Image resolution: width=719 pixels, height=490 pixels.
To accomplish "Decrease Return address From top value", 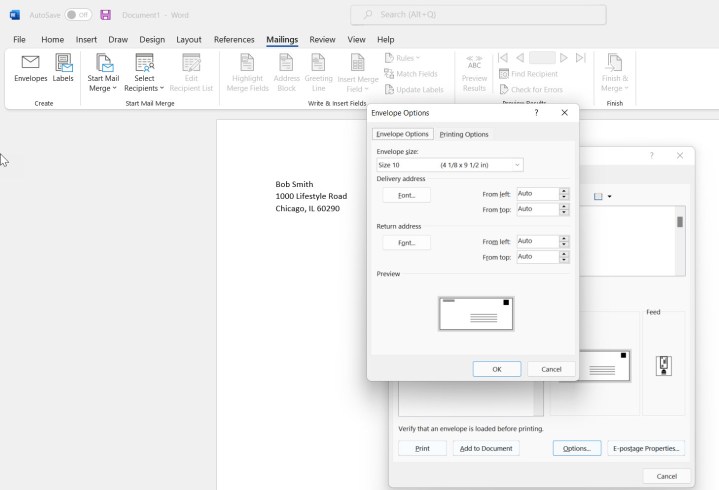I will [564, 260].
